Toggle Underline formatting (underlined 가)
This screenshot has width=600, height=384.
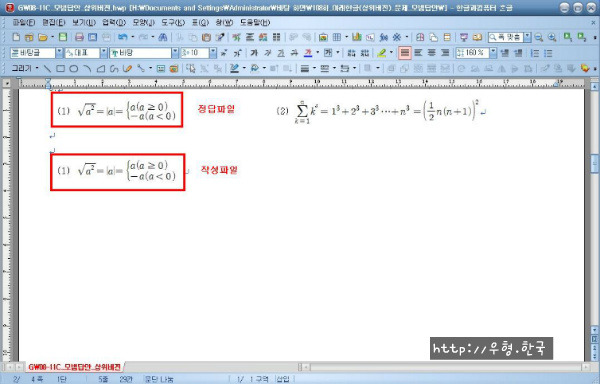click(281, 53)
